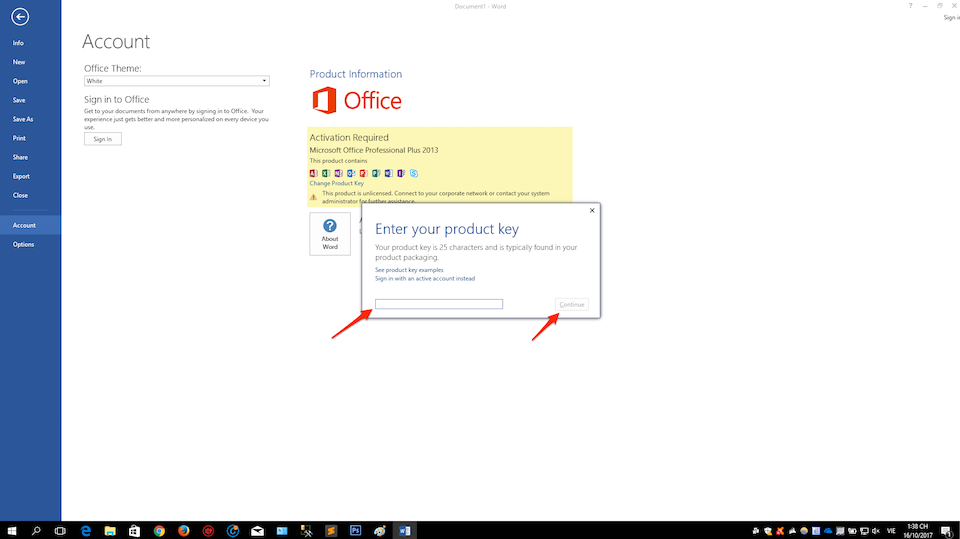This screenshot has height=539, width=960.
Task: Open the Share page
Action: pos(20,157)
